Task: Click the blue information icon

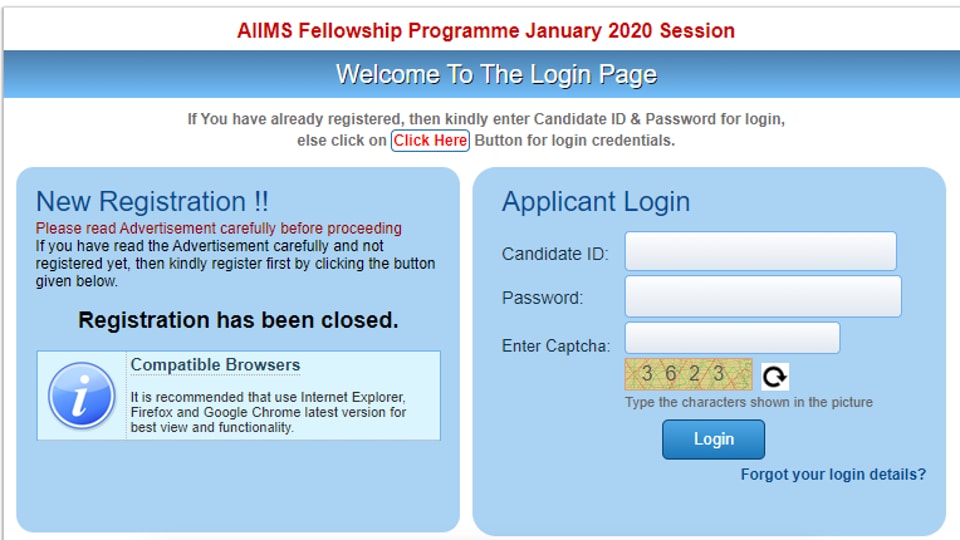Action: (81, 395)
